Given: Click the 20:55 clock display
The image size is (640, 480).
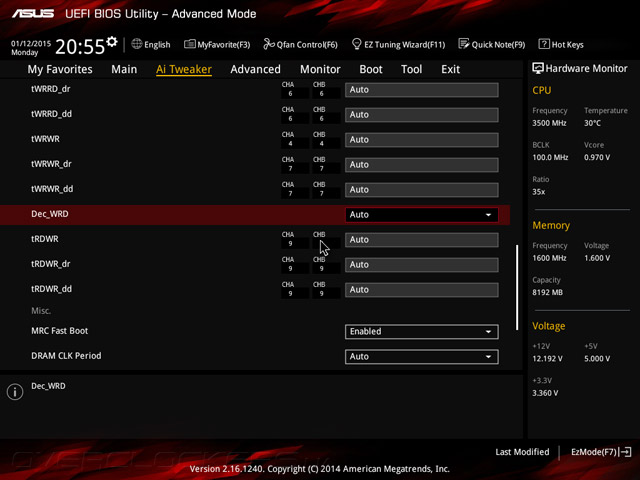Looking at the screenshot, I should coord(80,47).
